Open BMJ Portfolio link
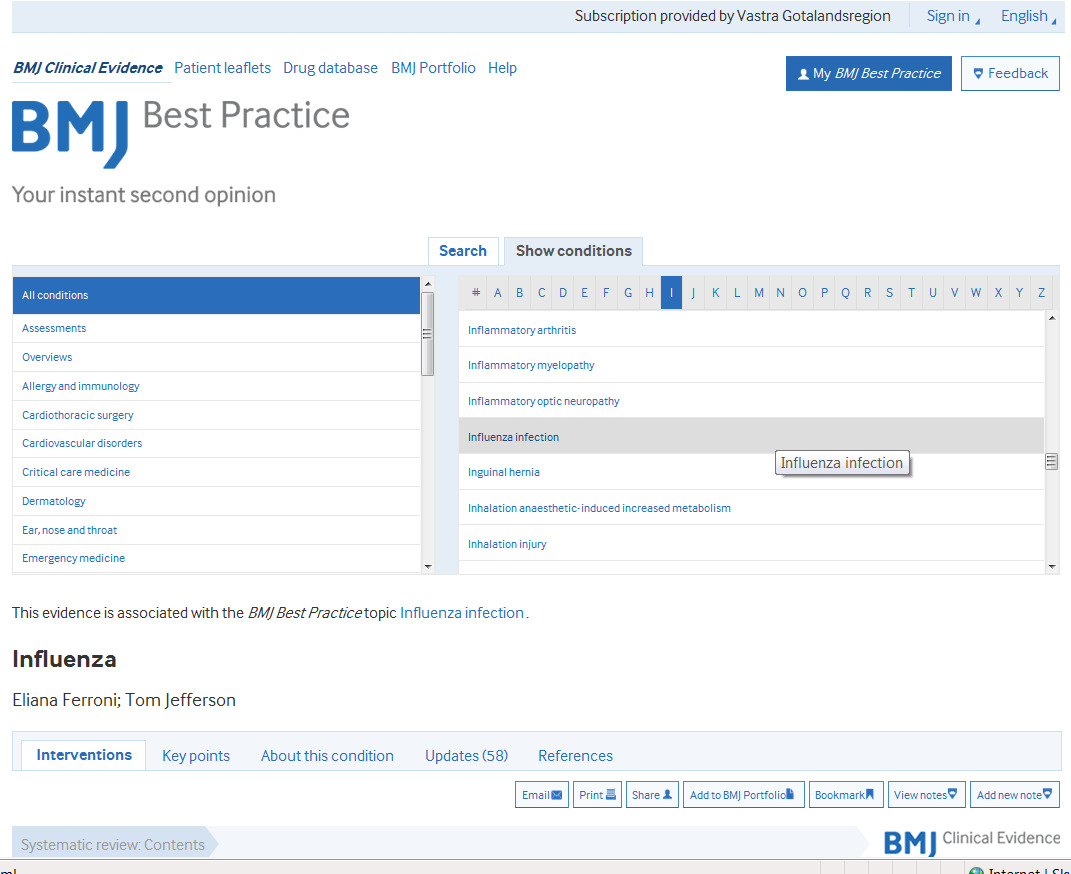This screenshot has height=874, width=1071. 433,68
